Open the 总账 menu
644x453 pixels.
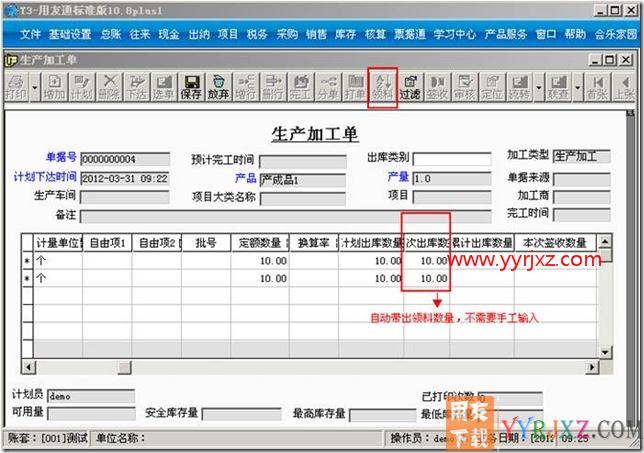tap(111, 34)
